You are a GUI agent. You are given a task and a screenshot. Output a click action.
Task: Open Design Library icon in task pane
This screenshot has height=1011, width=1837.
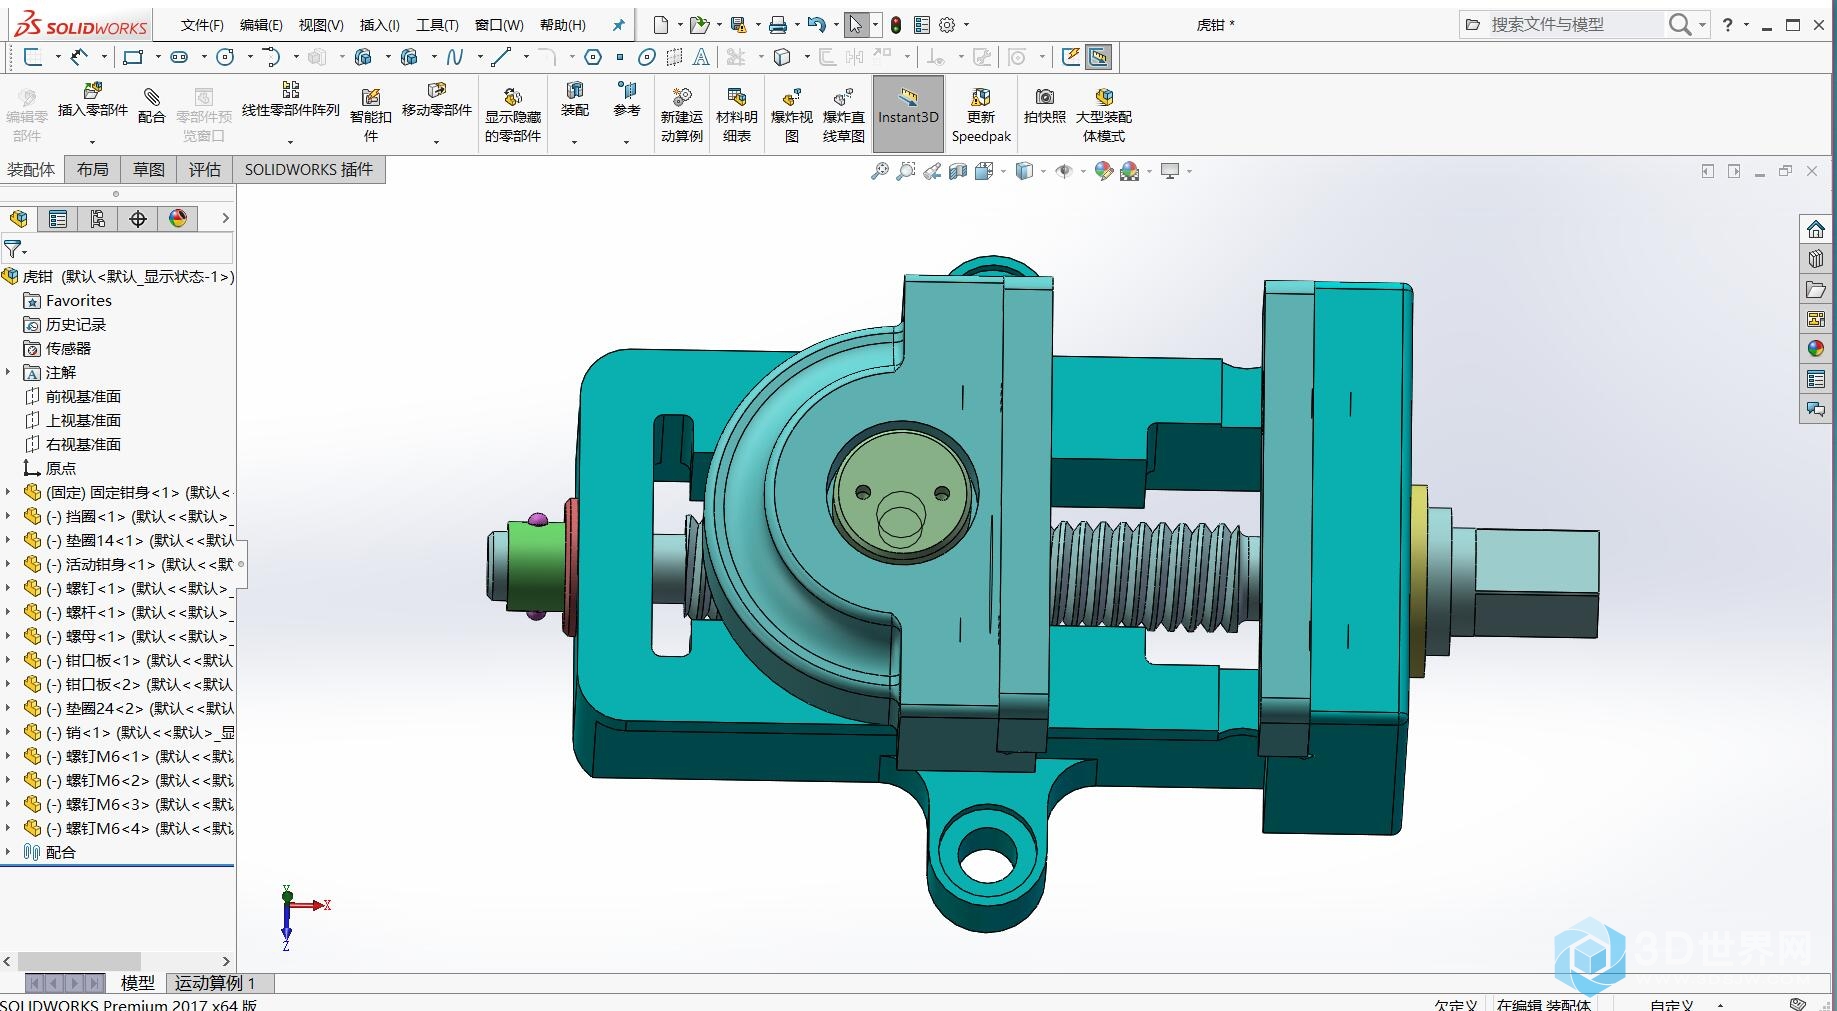coord(1815,259)
